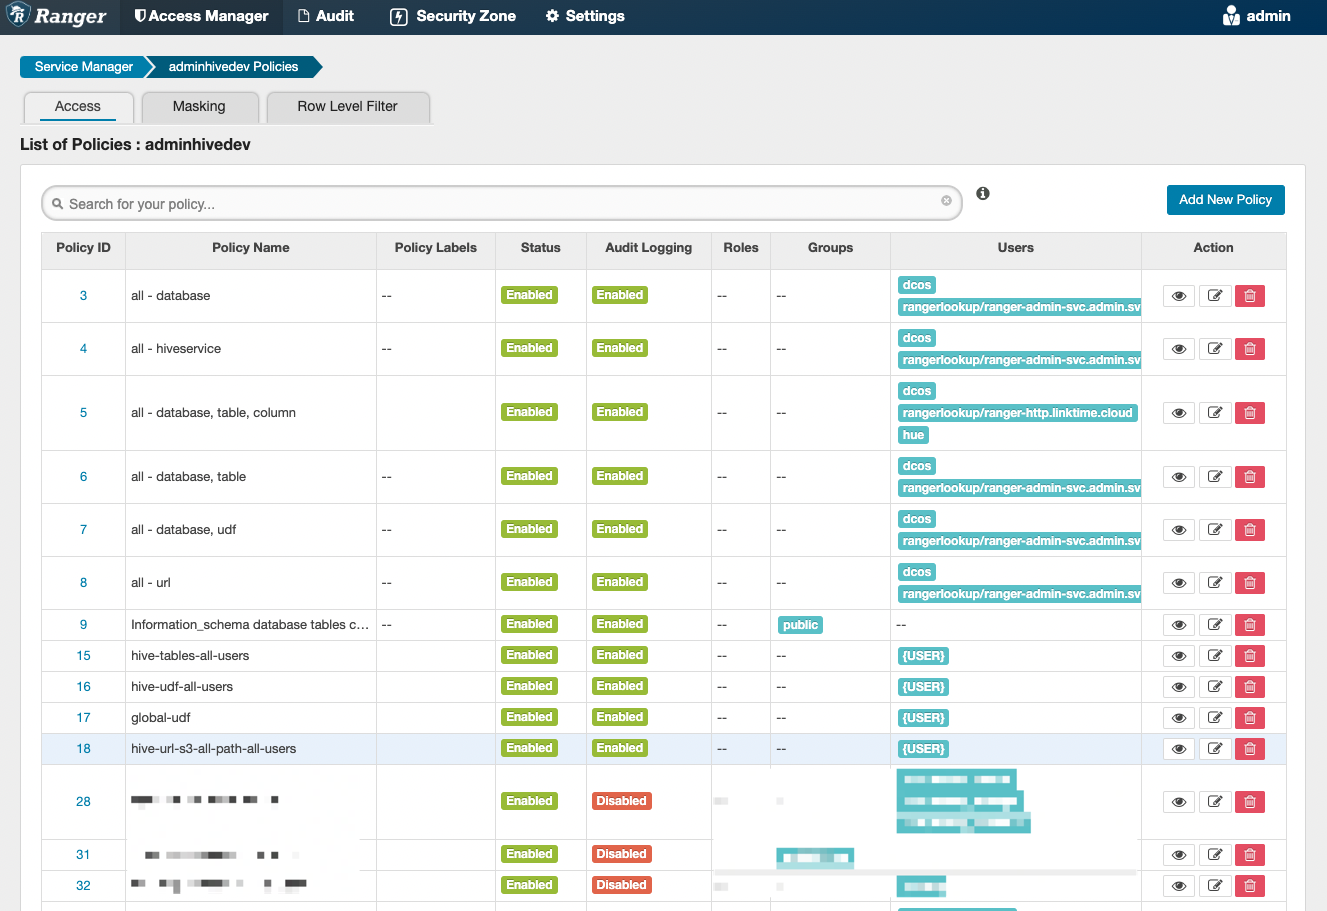Edit policy 6 all - database, table
Viewport: 1327px width, 911px height.
1215,477
